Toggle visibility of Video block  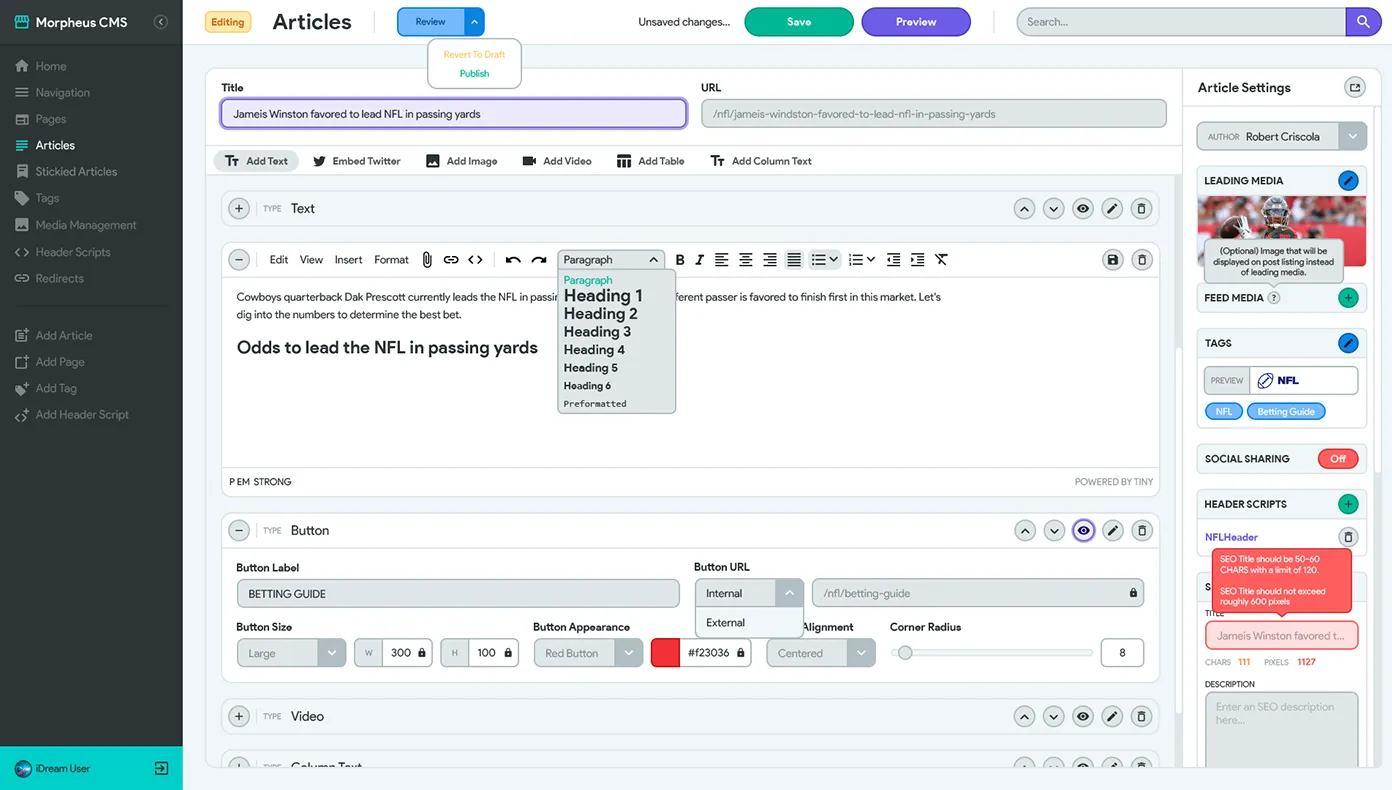[1083, 717]
